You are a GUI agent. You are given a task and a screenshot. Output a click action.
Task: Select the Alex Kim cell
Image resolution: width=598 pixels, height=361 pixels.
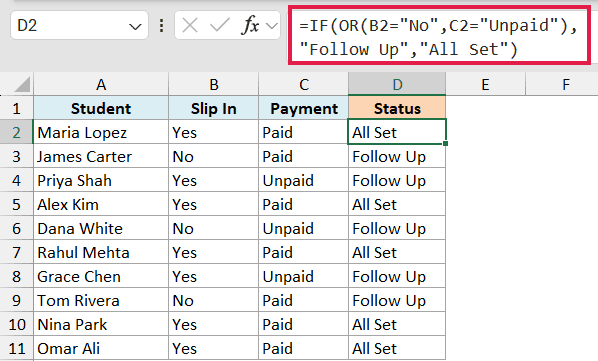click(101, 204)
